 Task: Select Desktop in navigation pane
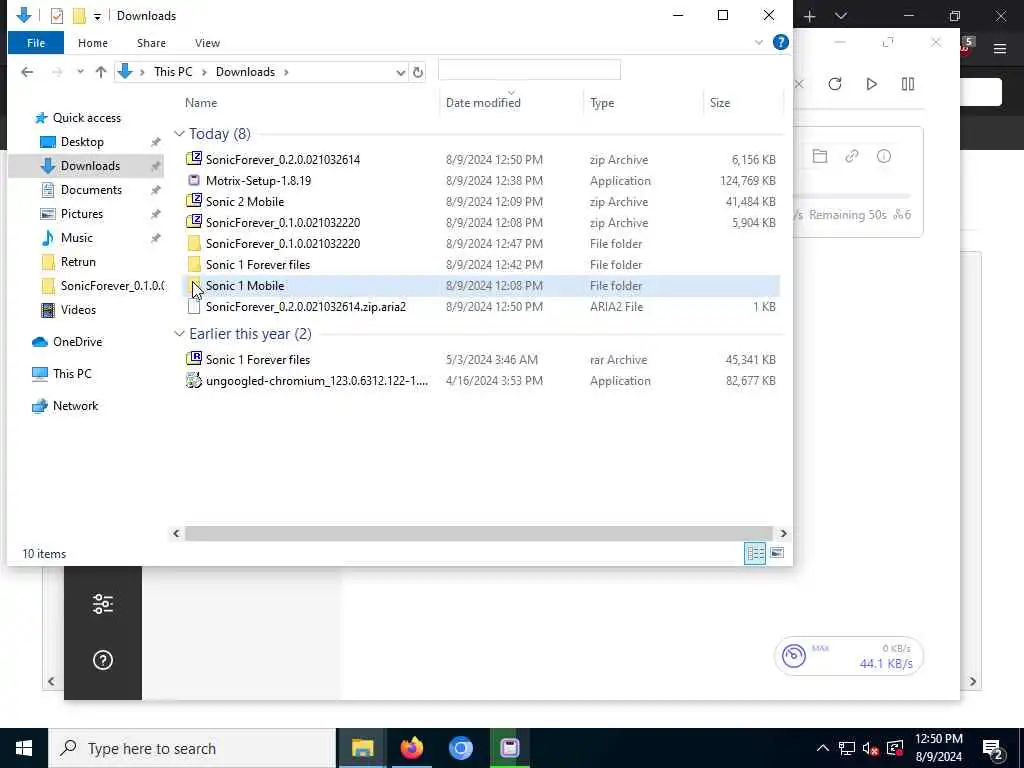point(82,142)
